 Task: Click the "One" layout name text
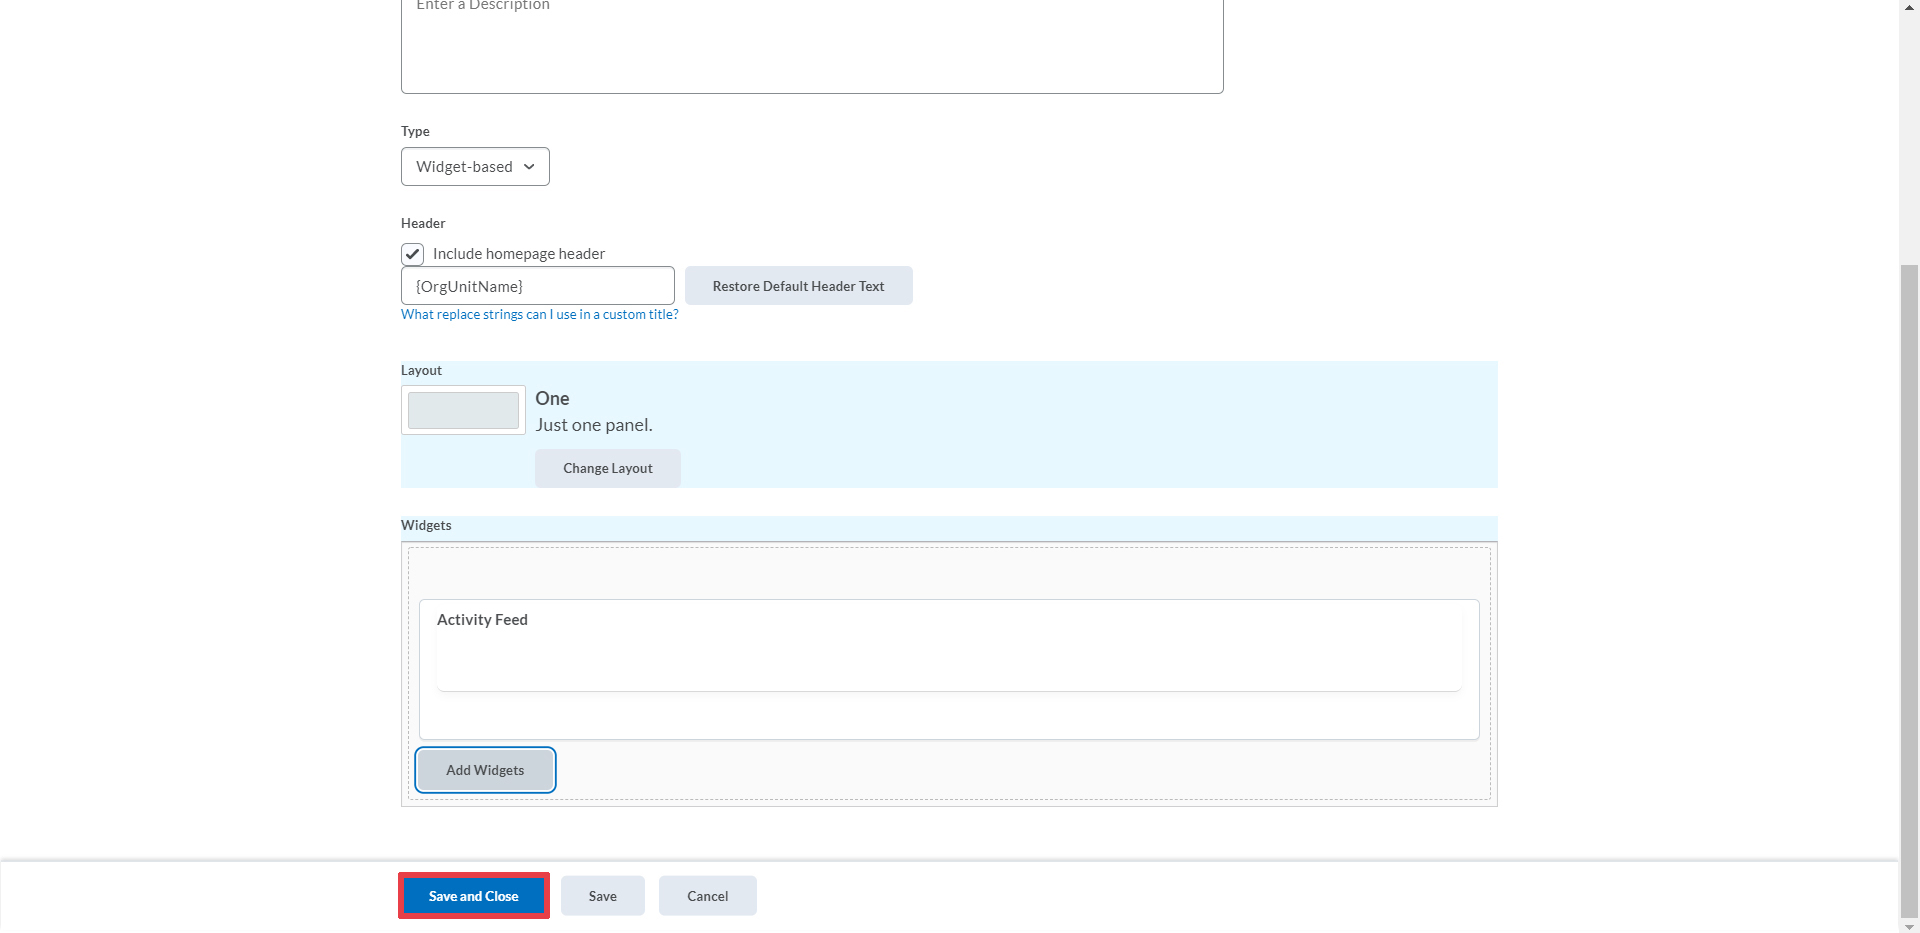pos(552,398)
